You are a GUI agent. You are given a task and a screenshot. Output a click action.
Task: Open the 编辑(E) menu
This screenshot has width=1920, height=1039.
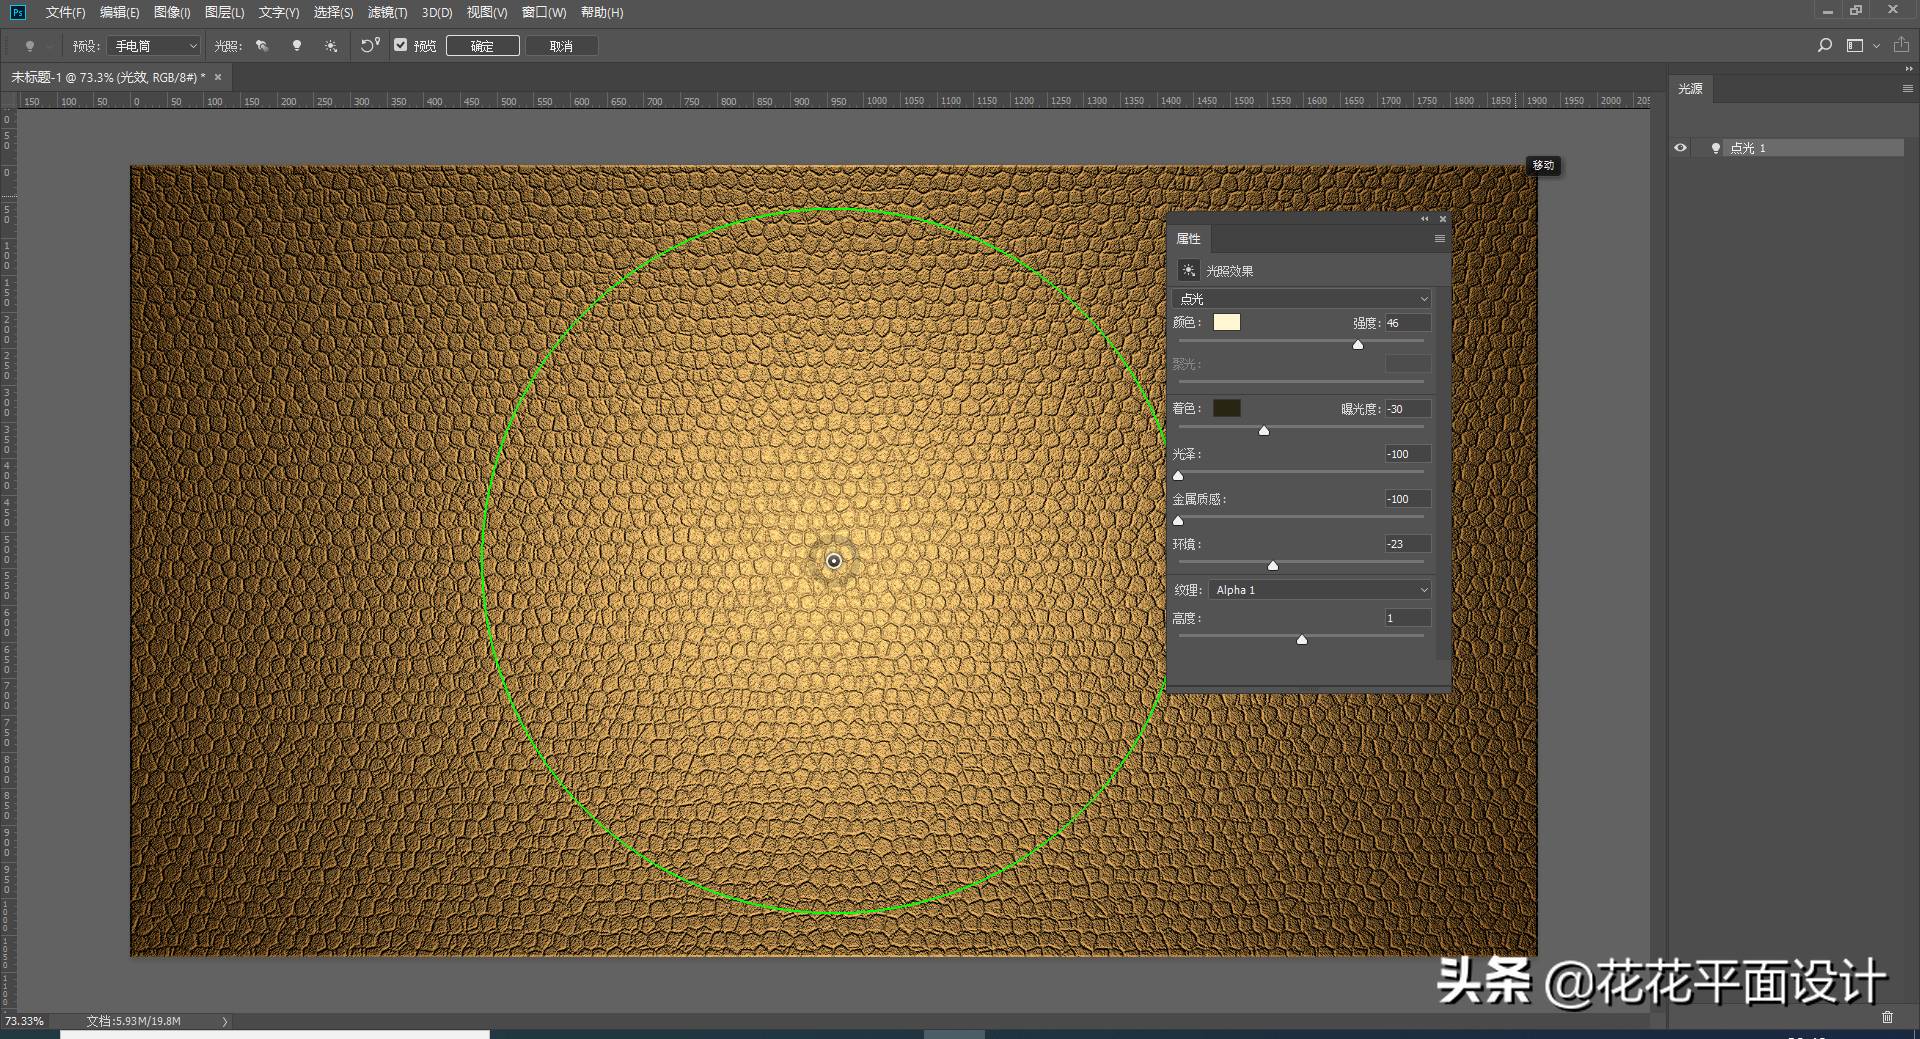[x=120, y=13]
